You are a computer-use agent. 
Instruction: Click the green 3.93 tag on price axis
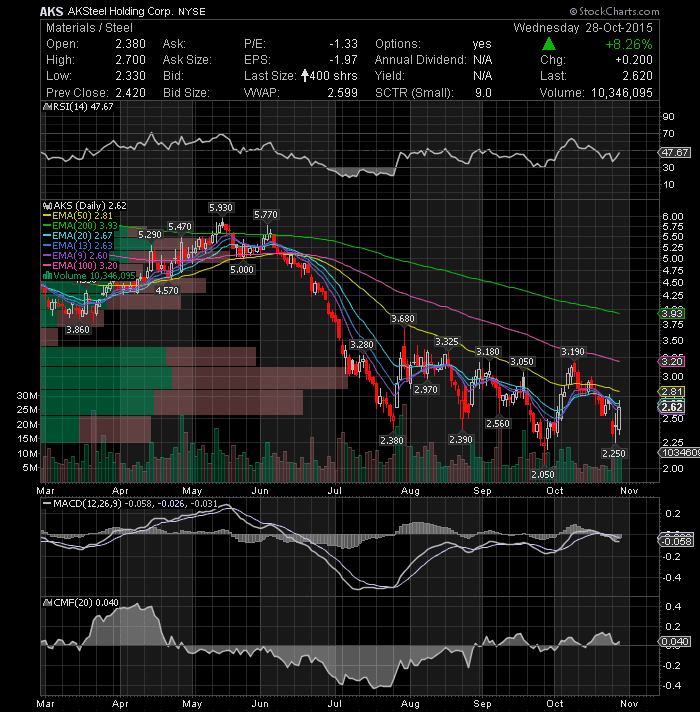click(672, 313)
